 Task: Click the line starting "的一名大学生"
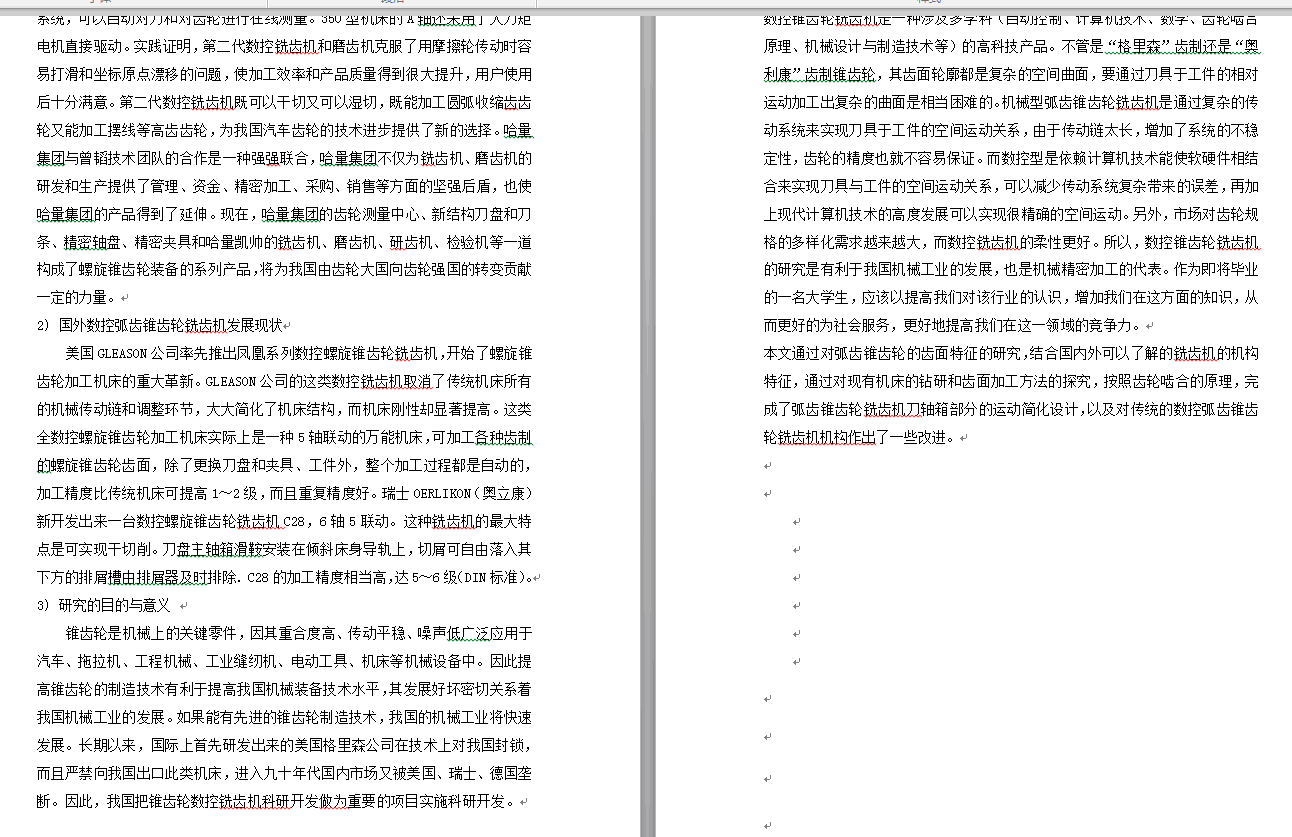[x=1011, y=297]
